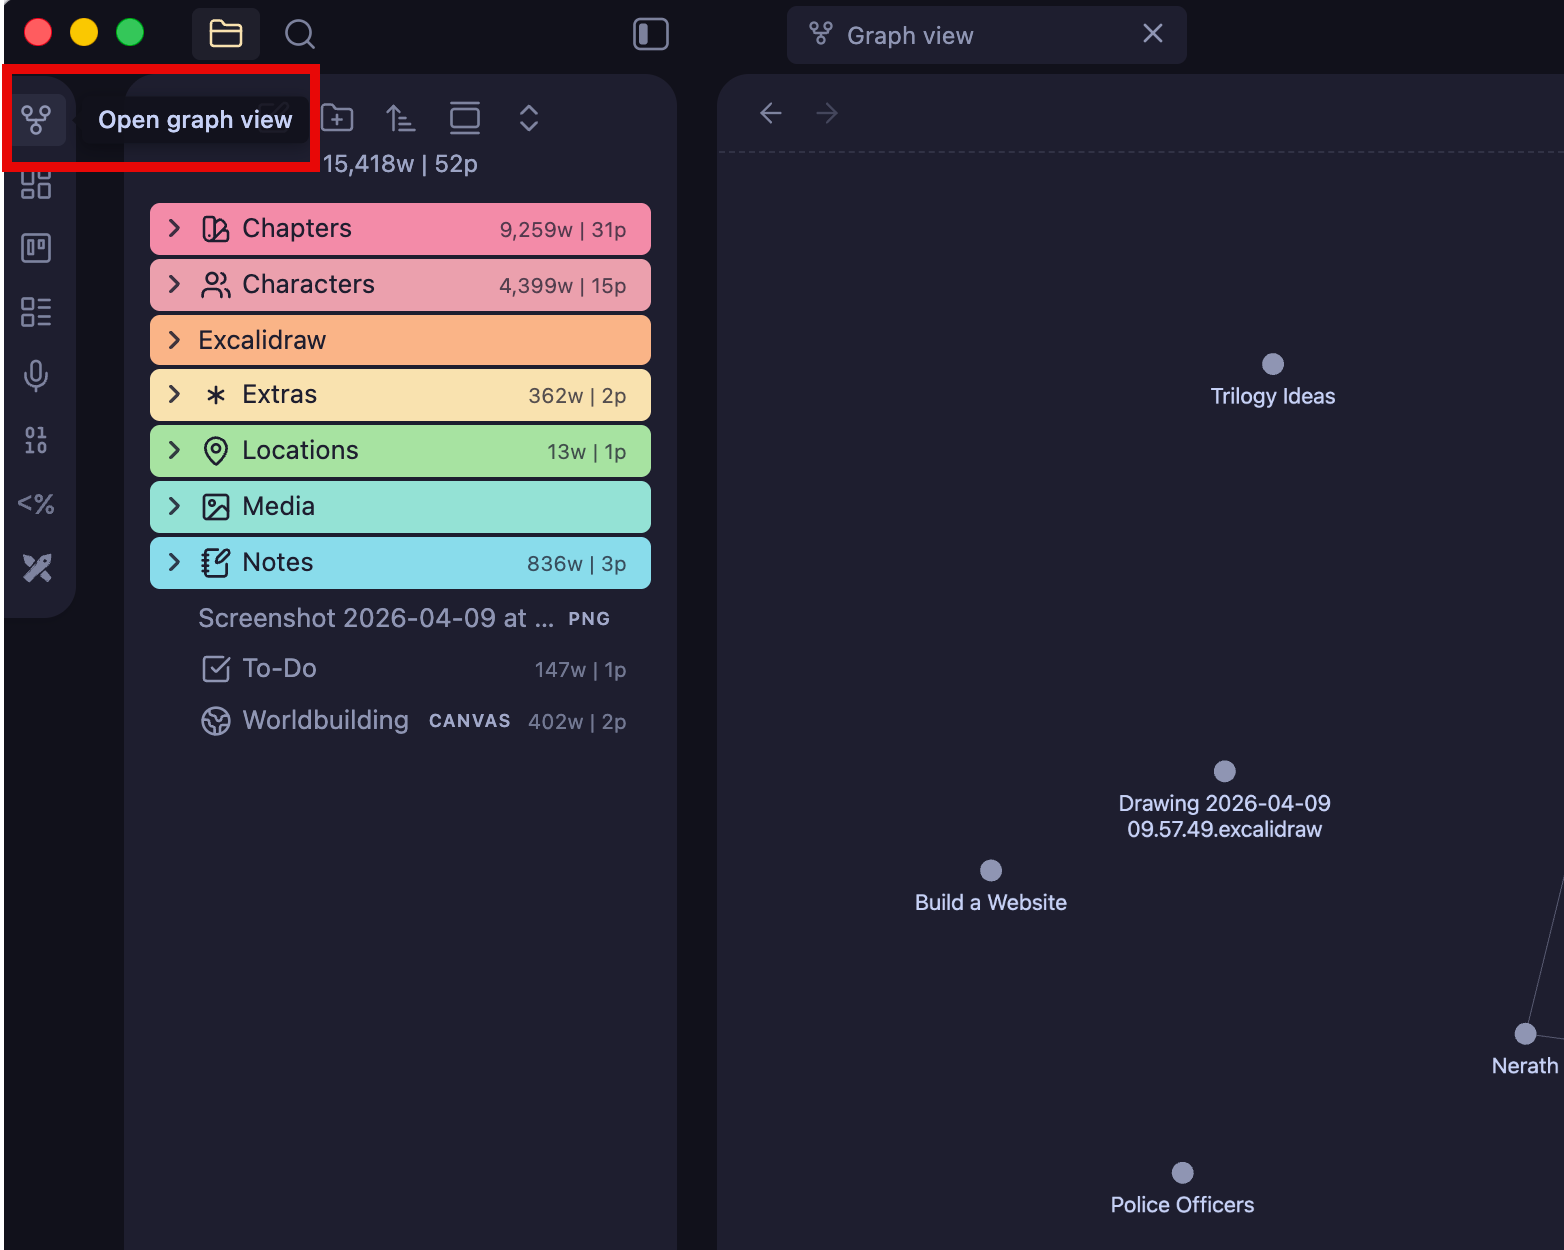The image size is (1564, 1250).
Task: Expand the Characters folder
Action: tap(175, 284)
